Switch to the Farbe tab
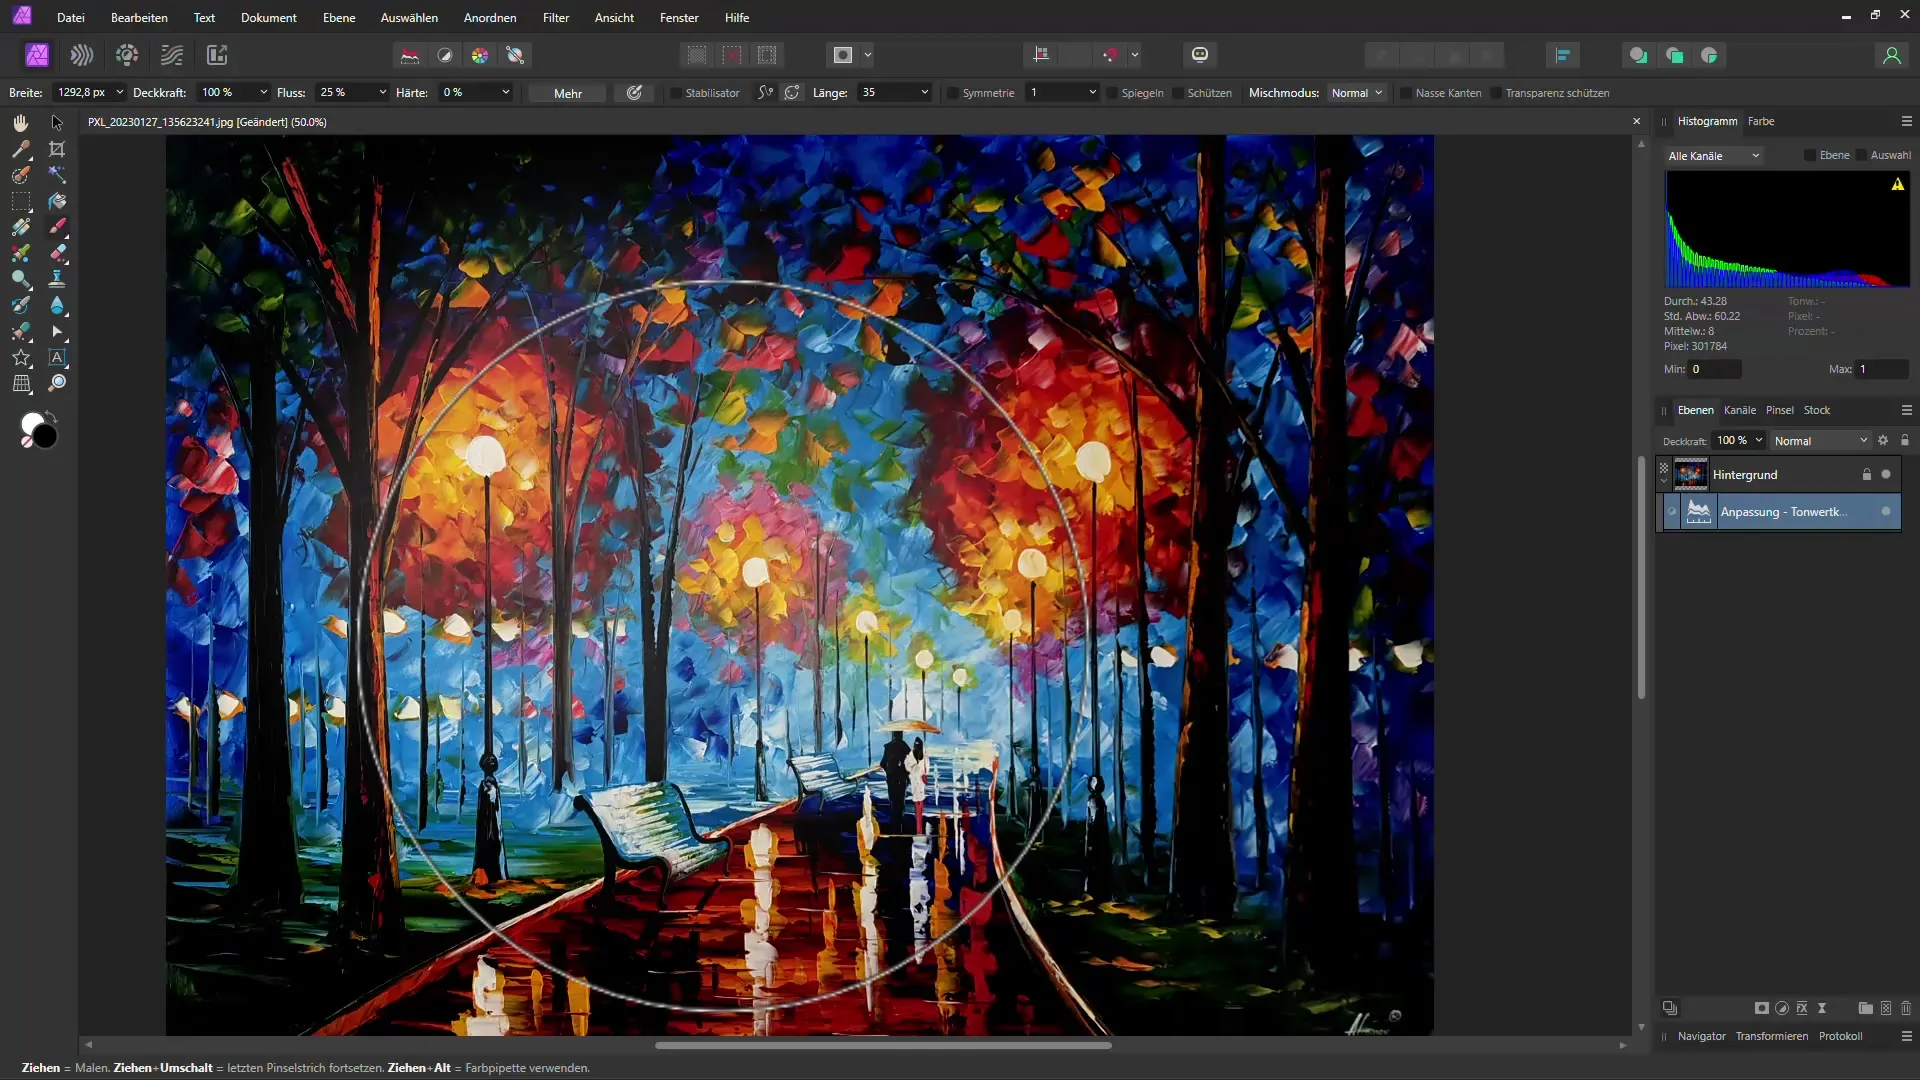 coord(1761,121)
